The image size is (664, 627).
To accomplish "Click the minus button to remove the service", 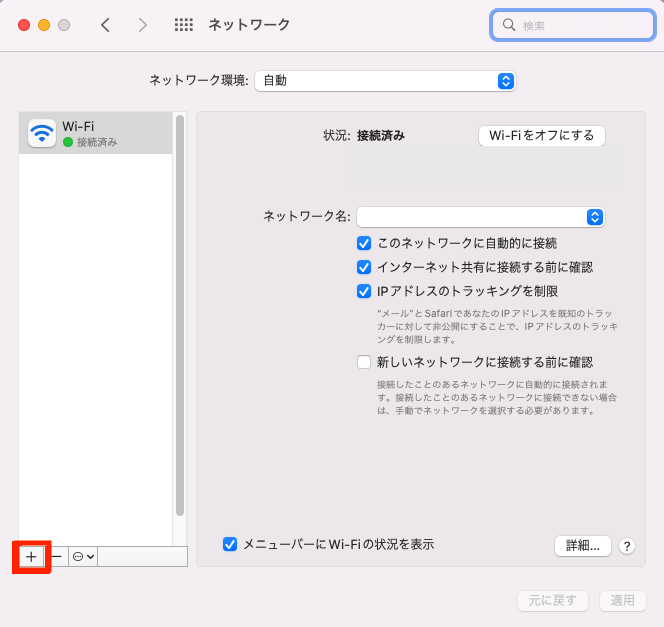I will [x=57, y=556].
